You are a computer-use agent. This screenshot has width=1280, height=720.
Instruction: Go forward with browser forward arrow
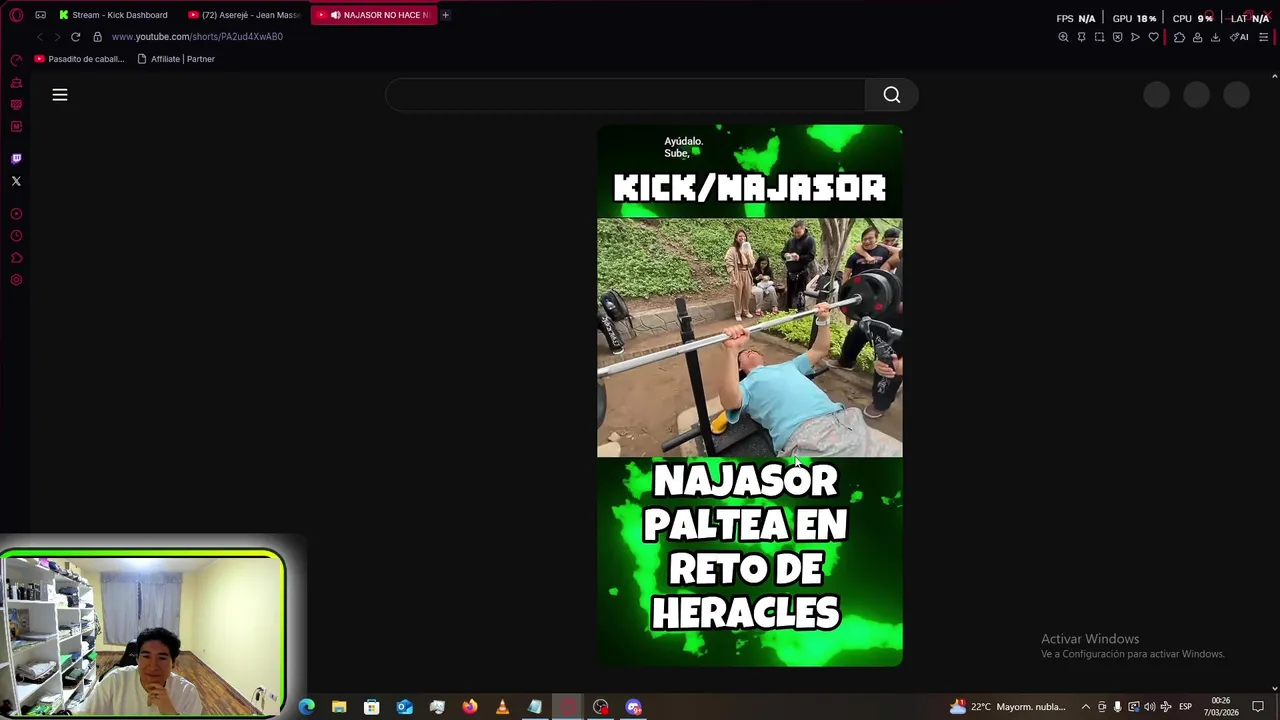(57, 37)
